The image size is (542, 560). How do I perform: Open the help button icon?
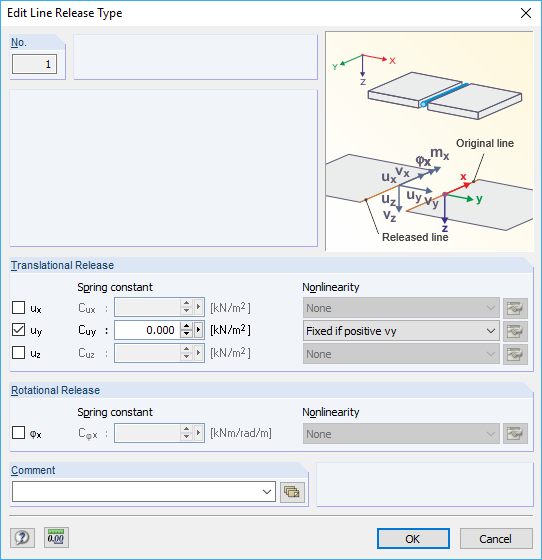(22, 538)
